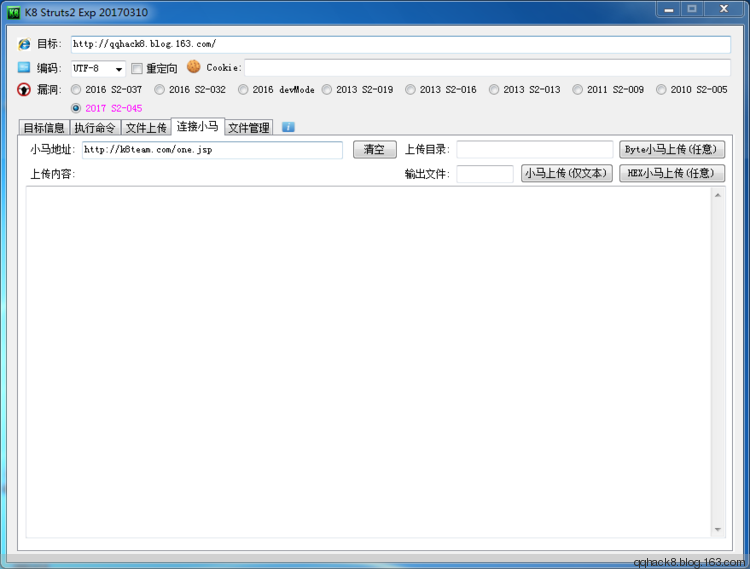Viewport: 750px width, 569px height.
Task: Switch to the 文件上传 tab
Action: click(146, 128)
